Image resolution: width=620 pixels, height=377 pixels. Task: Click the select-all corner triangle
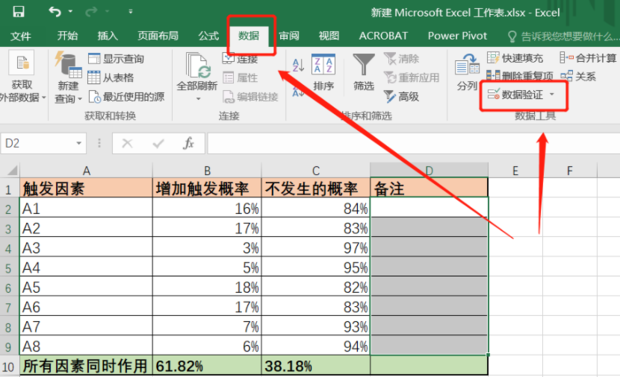pyautogui.click(x=11, y=171)
